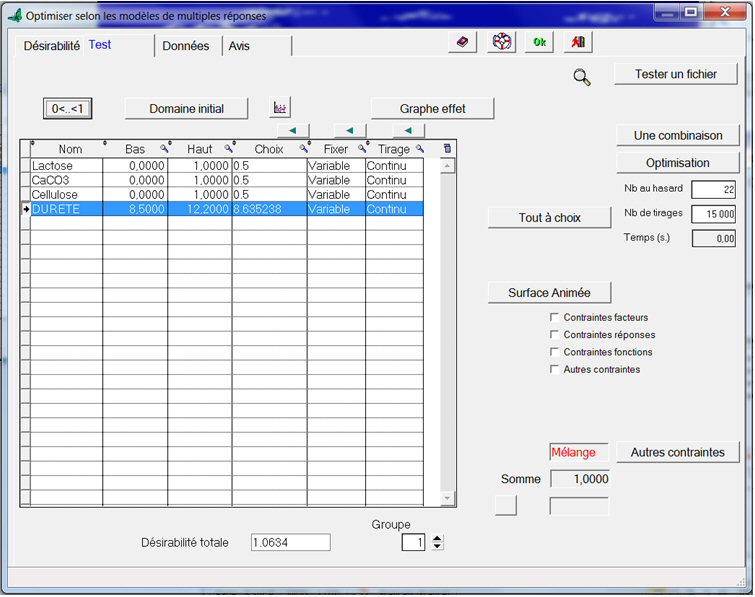
Task: Open help via the lifebuoy icon
Action: [501, 43]
